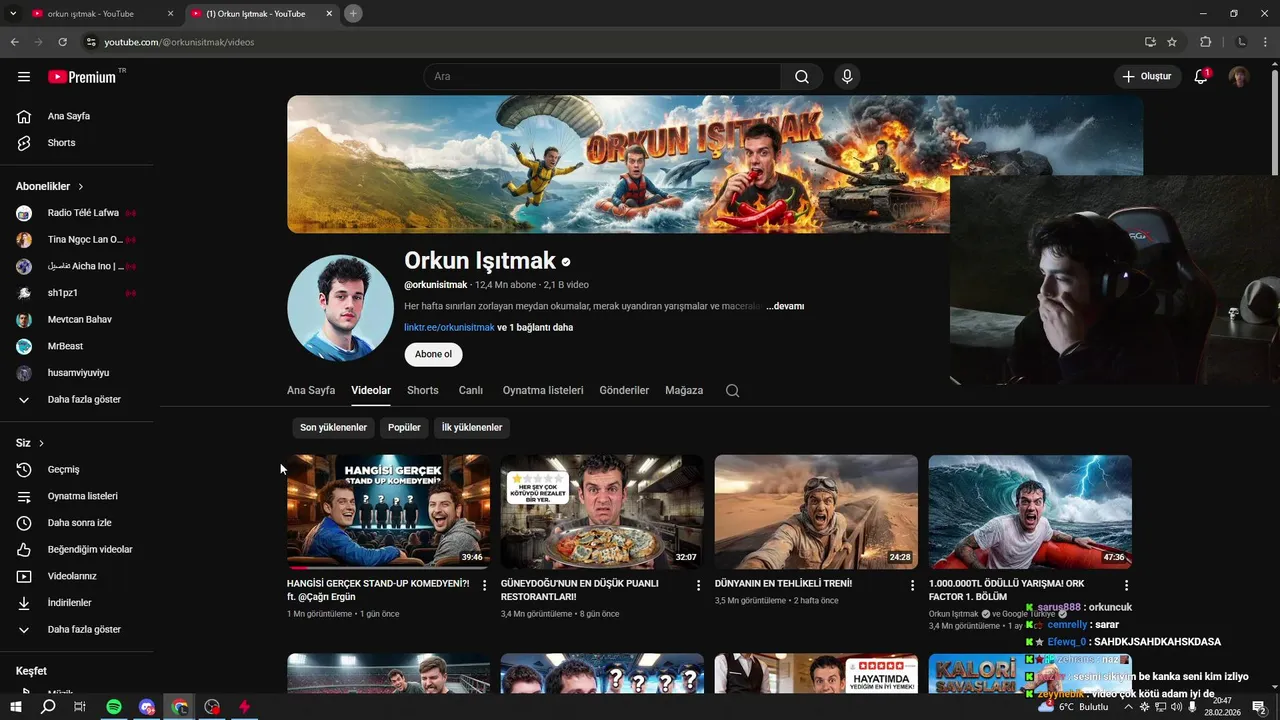Open a new Chrome tab
Screen dimensions: 1280x720
click(x=353, y=14)
